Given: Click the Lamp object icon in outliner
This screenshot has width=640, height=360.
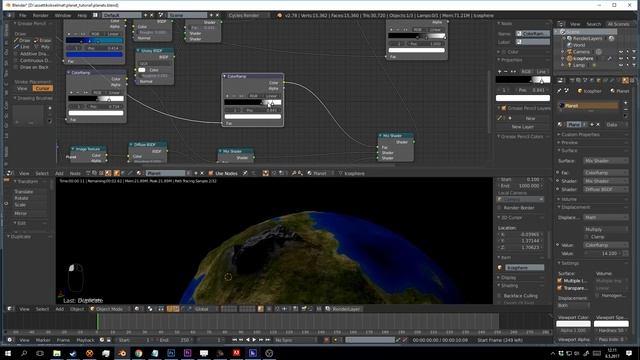Looking at the screenshot, I should (x=569, y=65).
